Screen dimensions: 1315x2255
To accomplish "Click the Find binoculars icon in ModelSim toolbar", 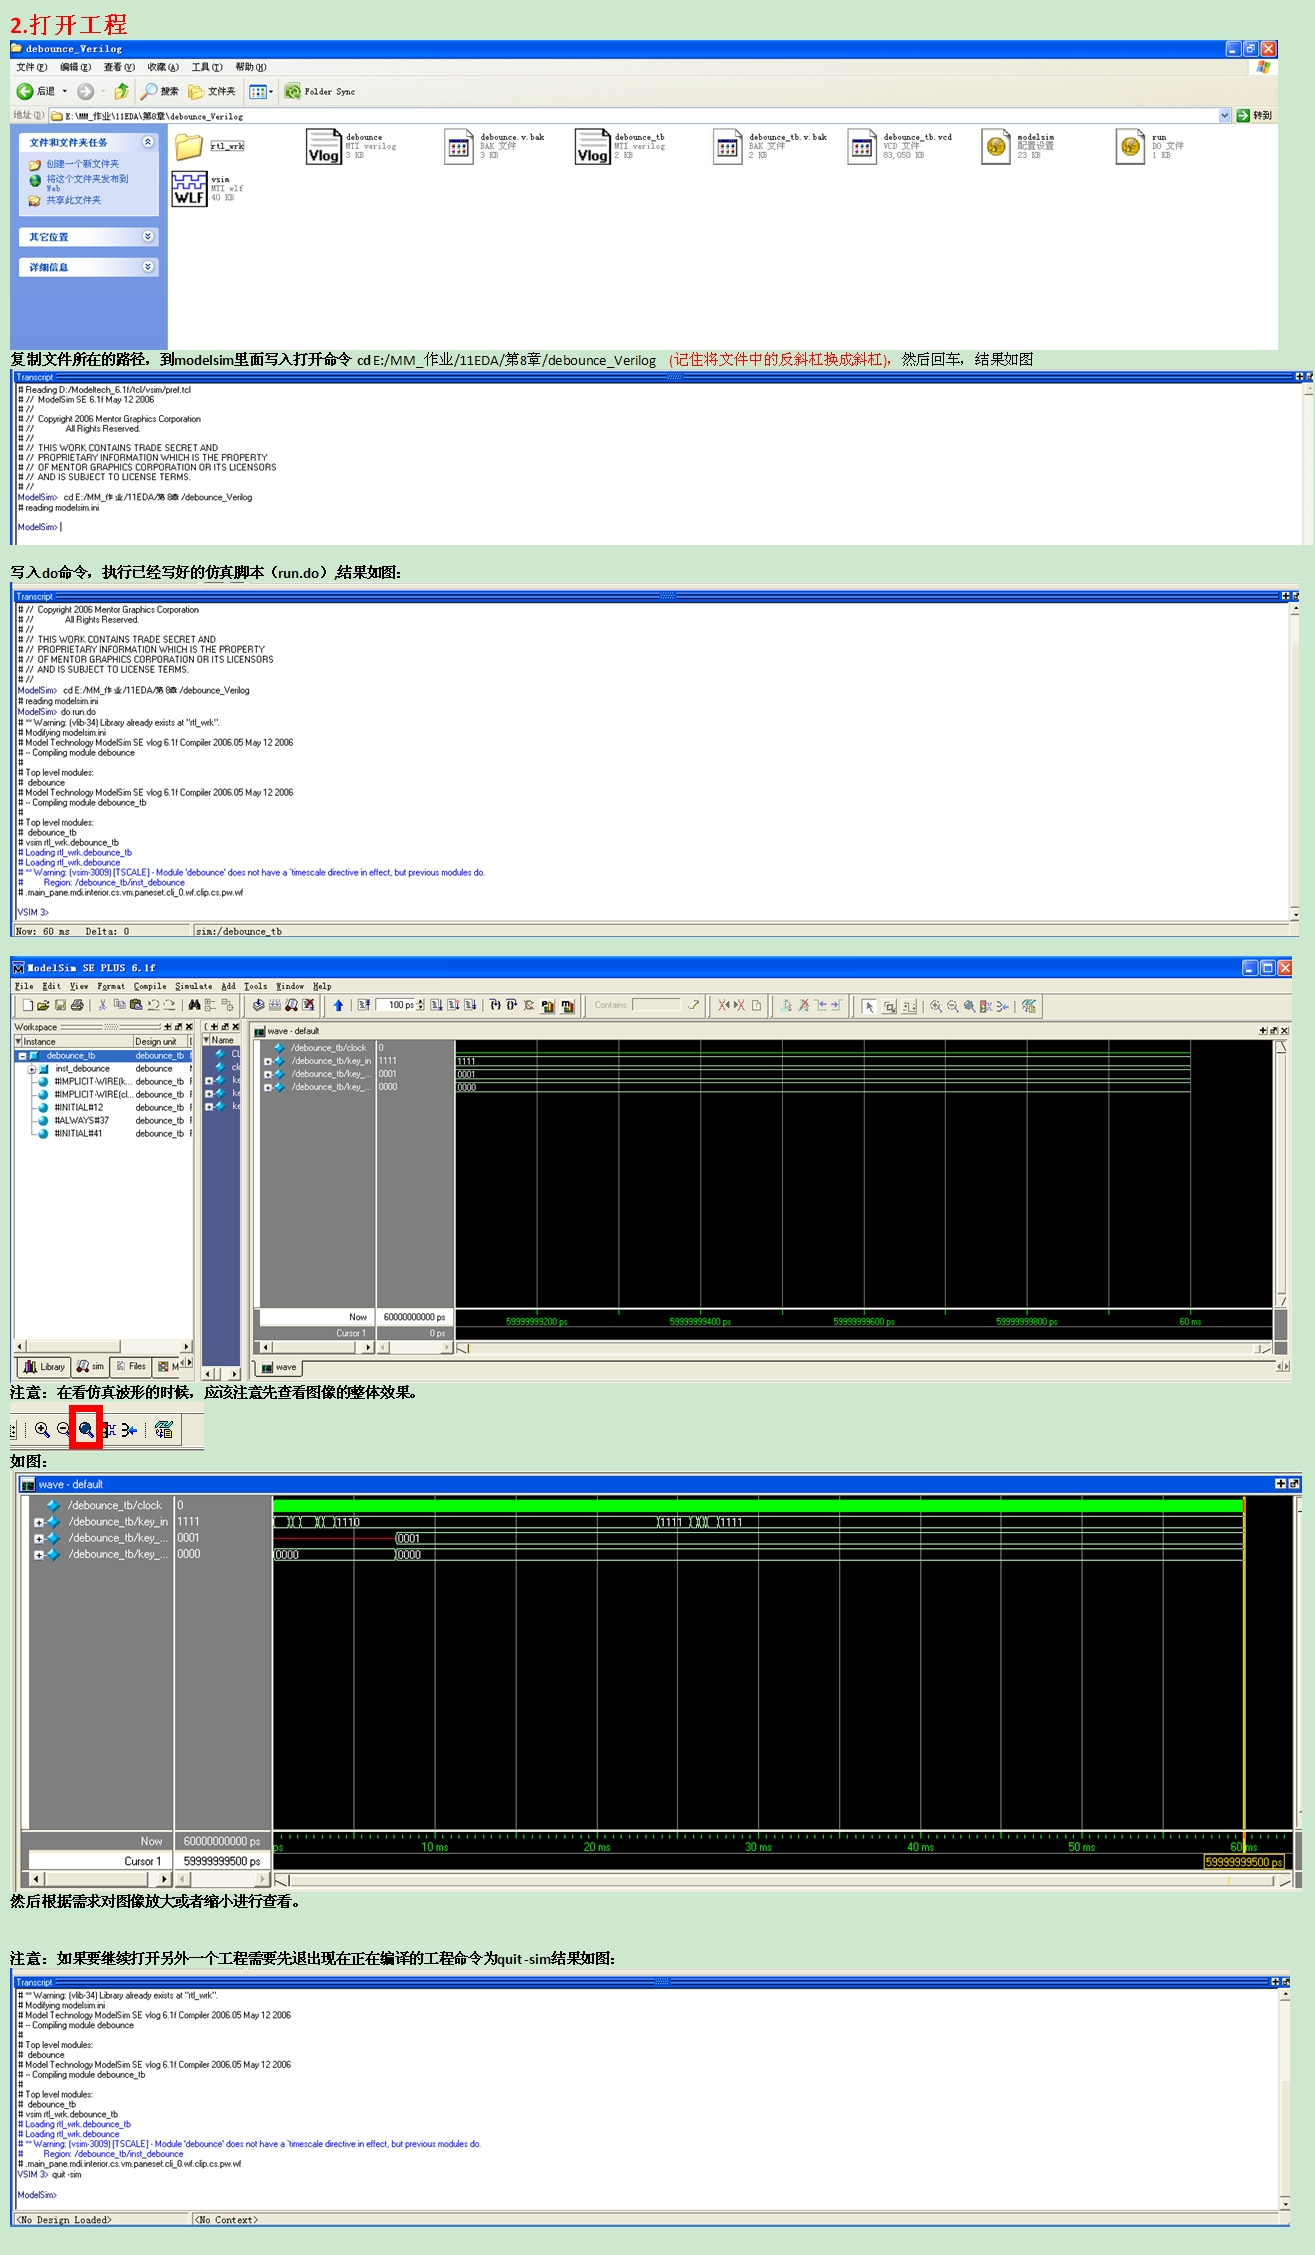I will pos(194,1005).
